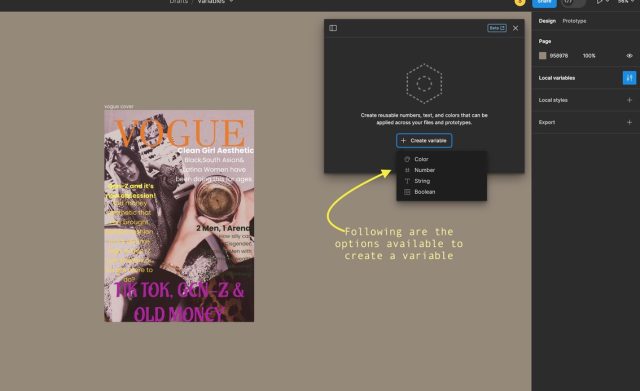Screen dimensions: 640x391
Task: Click the yellow user avatar
Action: (x=520, y=2)
